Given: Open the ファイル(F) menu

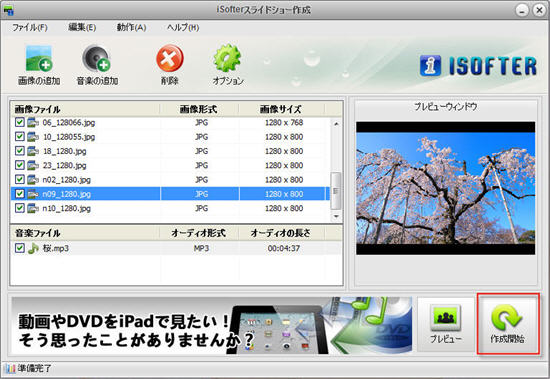Looking at the screenshot, I should (30, 27).
